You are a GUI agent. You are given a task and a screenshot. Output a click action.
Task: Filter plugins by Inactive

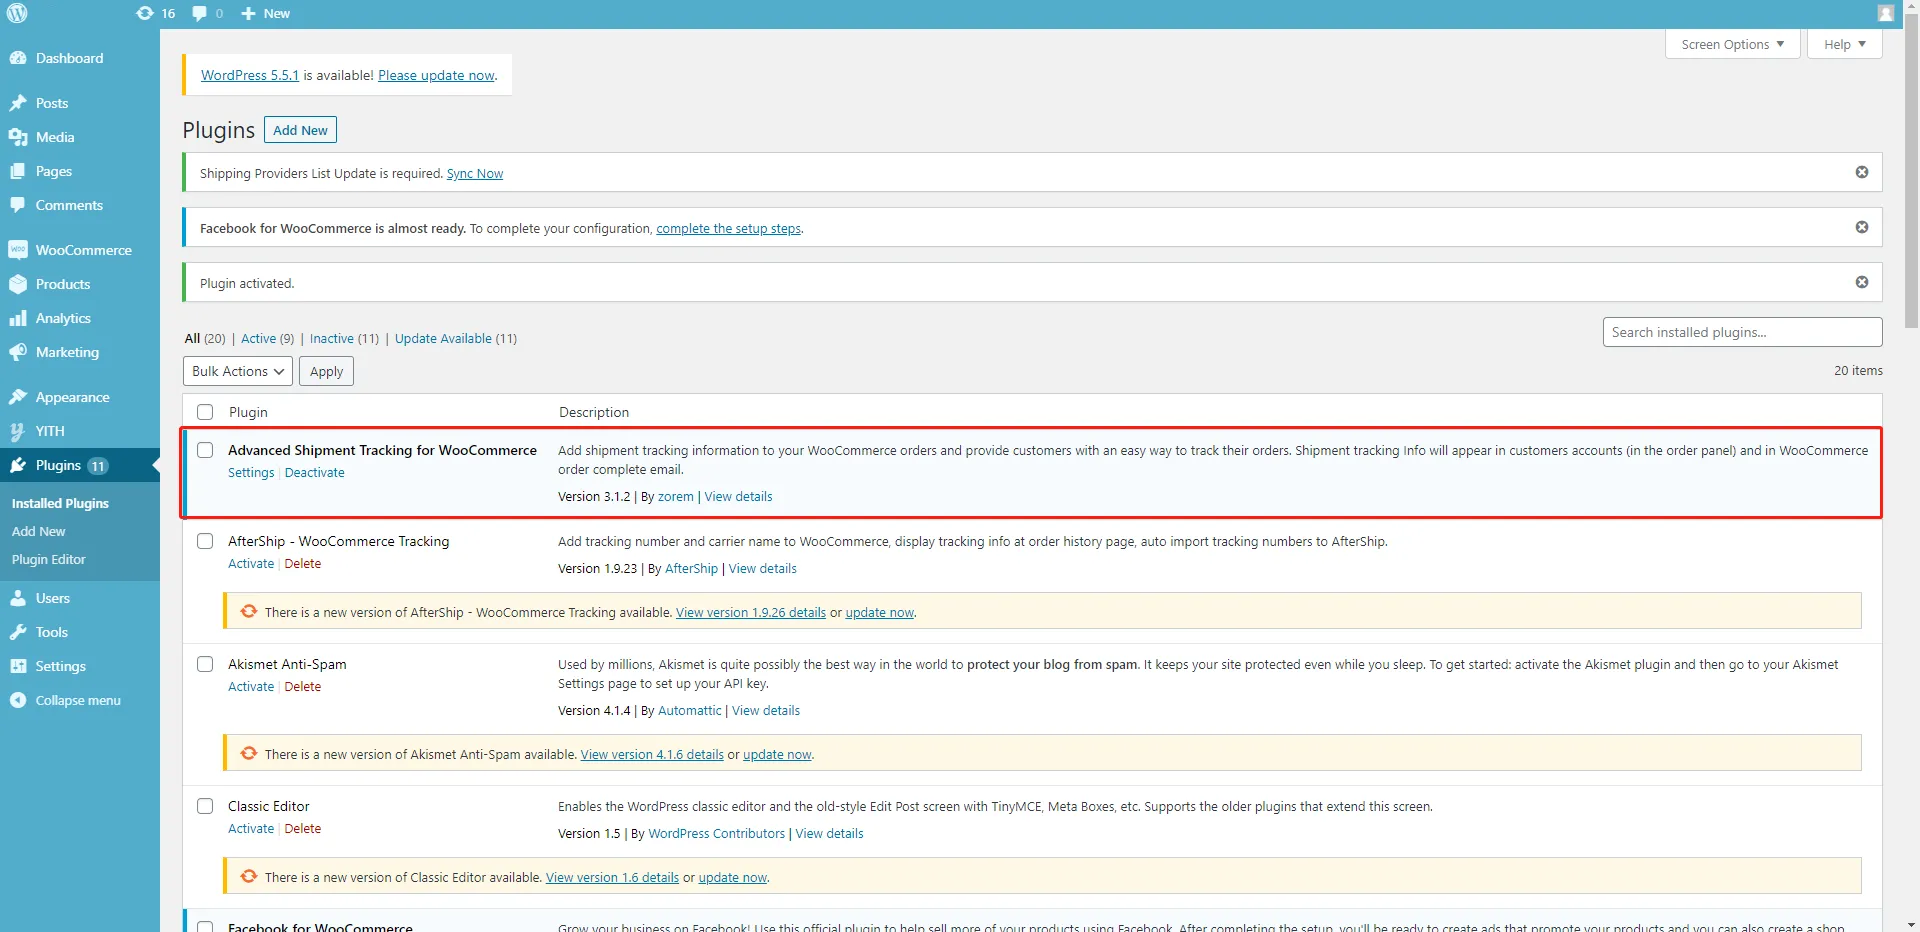[x=331, y=339]
